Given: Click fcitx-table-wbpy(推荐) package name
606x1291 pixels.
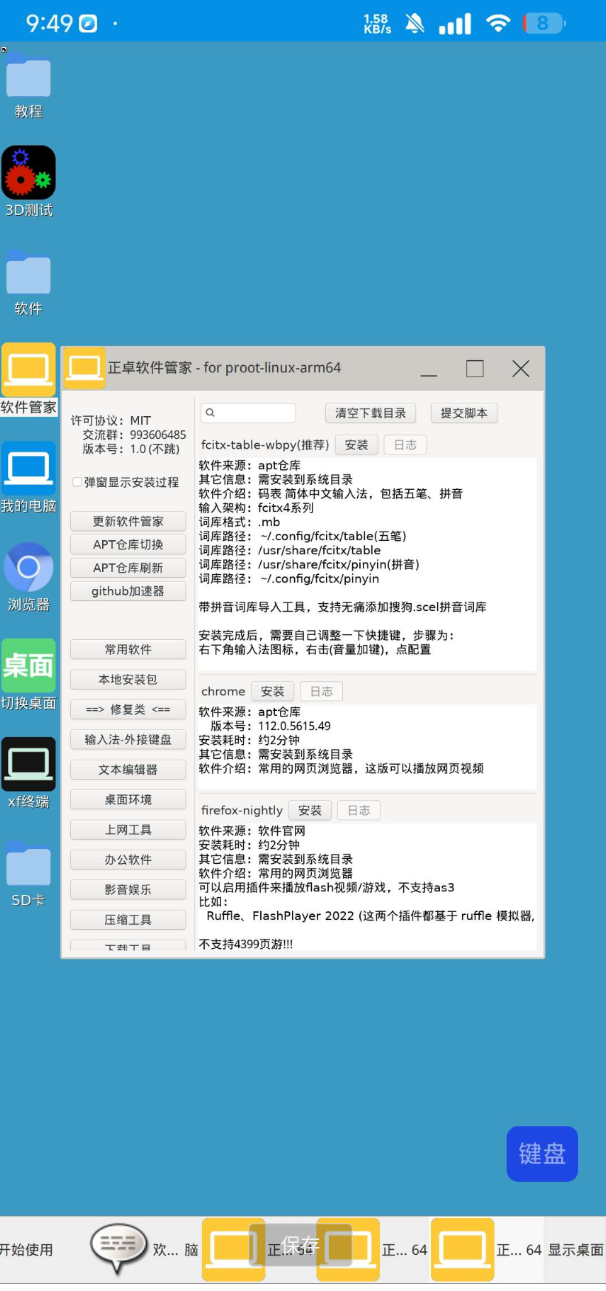Looking at the screenshot, I should (265, 445).
